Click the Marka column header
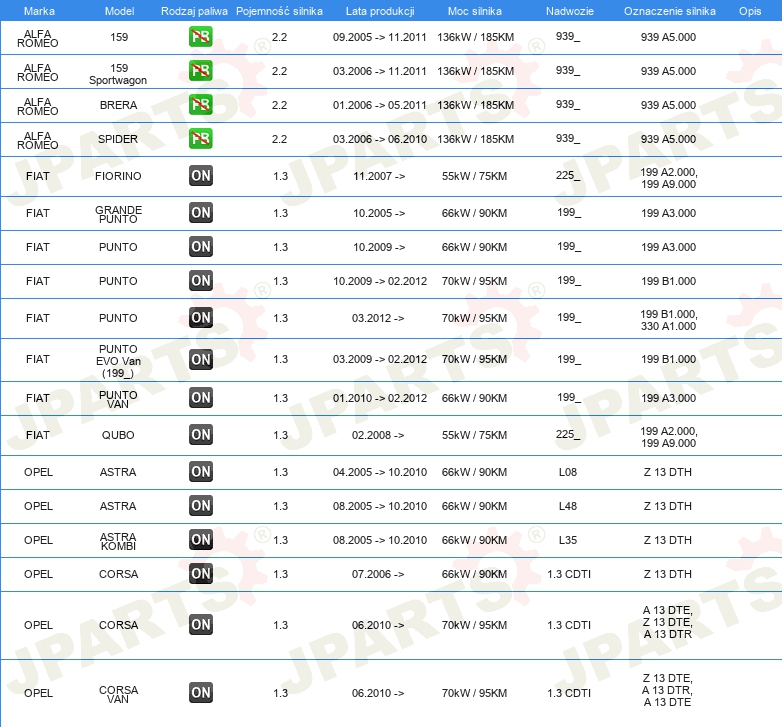 click(39, 11)
